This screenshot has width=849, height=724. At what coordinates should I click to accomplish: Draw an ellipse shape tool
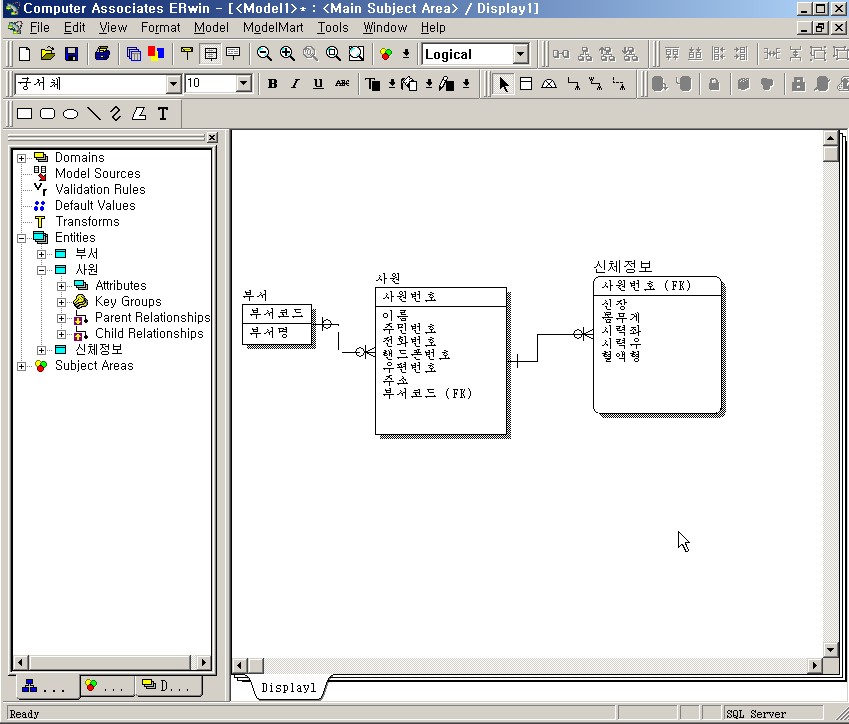(70, 114)
